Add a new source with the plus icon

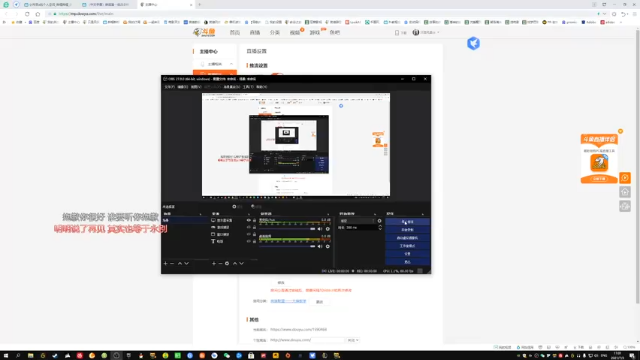pos(213,264)
